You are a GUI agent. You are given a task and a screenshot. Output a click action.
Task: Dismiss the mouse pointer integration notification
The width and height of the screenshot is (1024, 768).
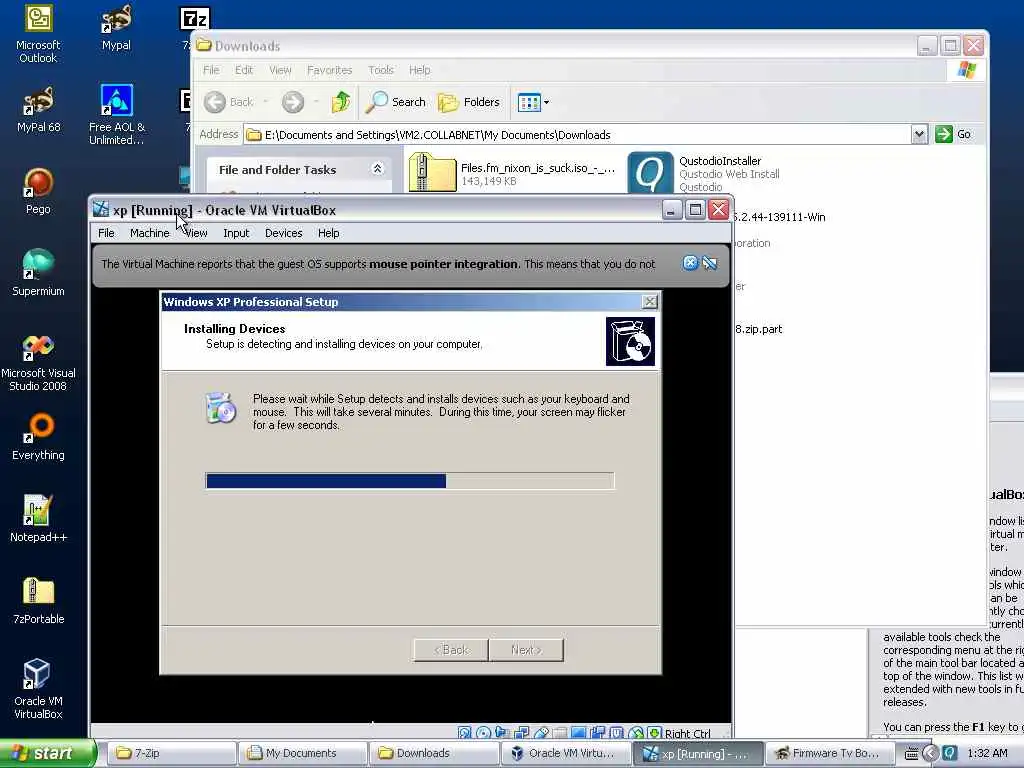(690, 263)
